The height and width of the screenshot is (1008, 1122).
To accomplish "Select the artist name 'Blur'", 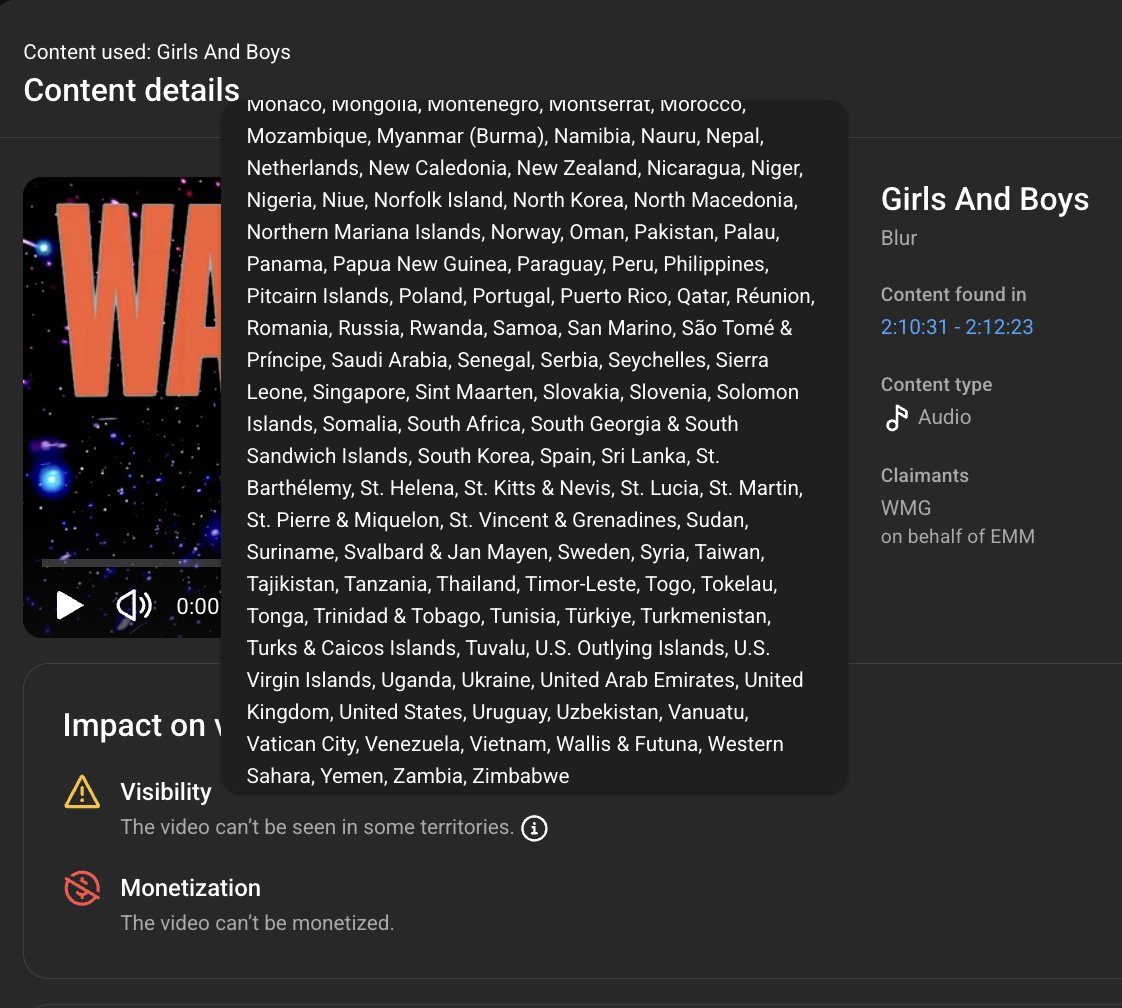I will (x=898, y=238).
